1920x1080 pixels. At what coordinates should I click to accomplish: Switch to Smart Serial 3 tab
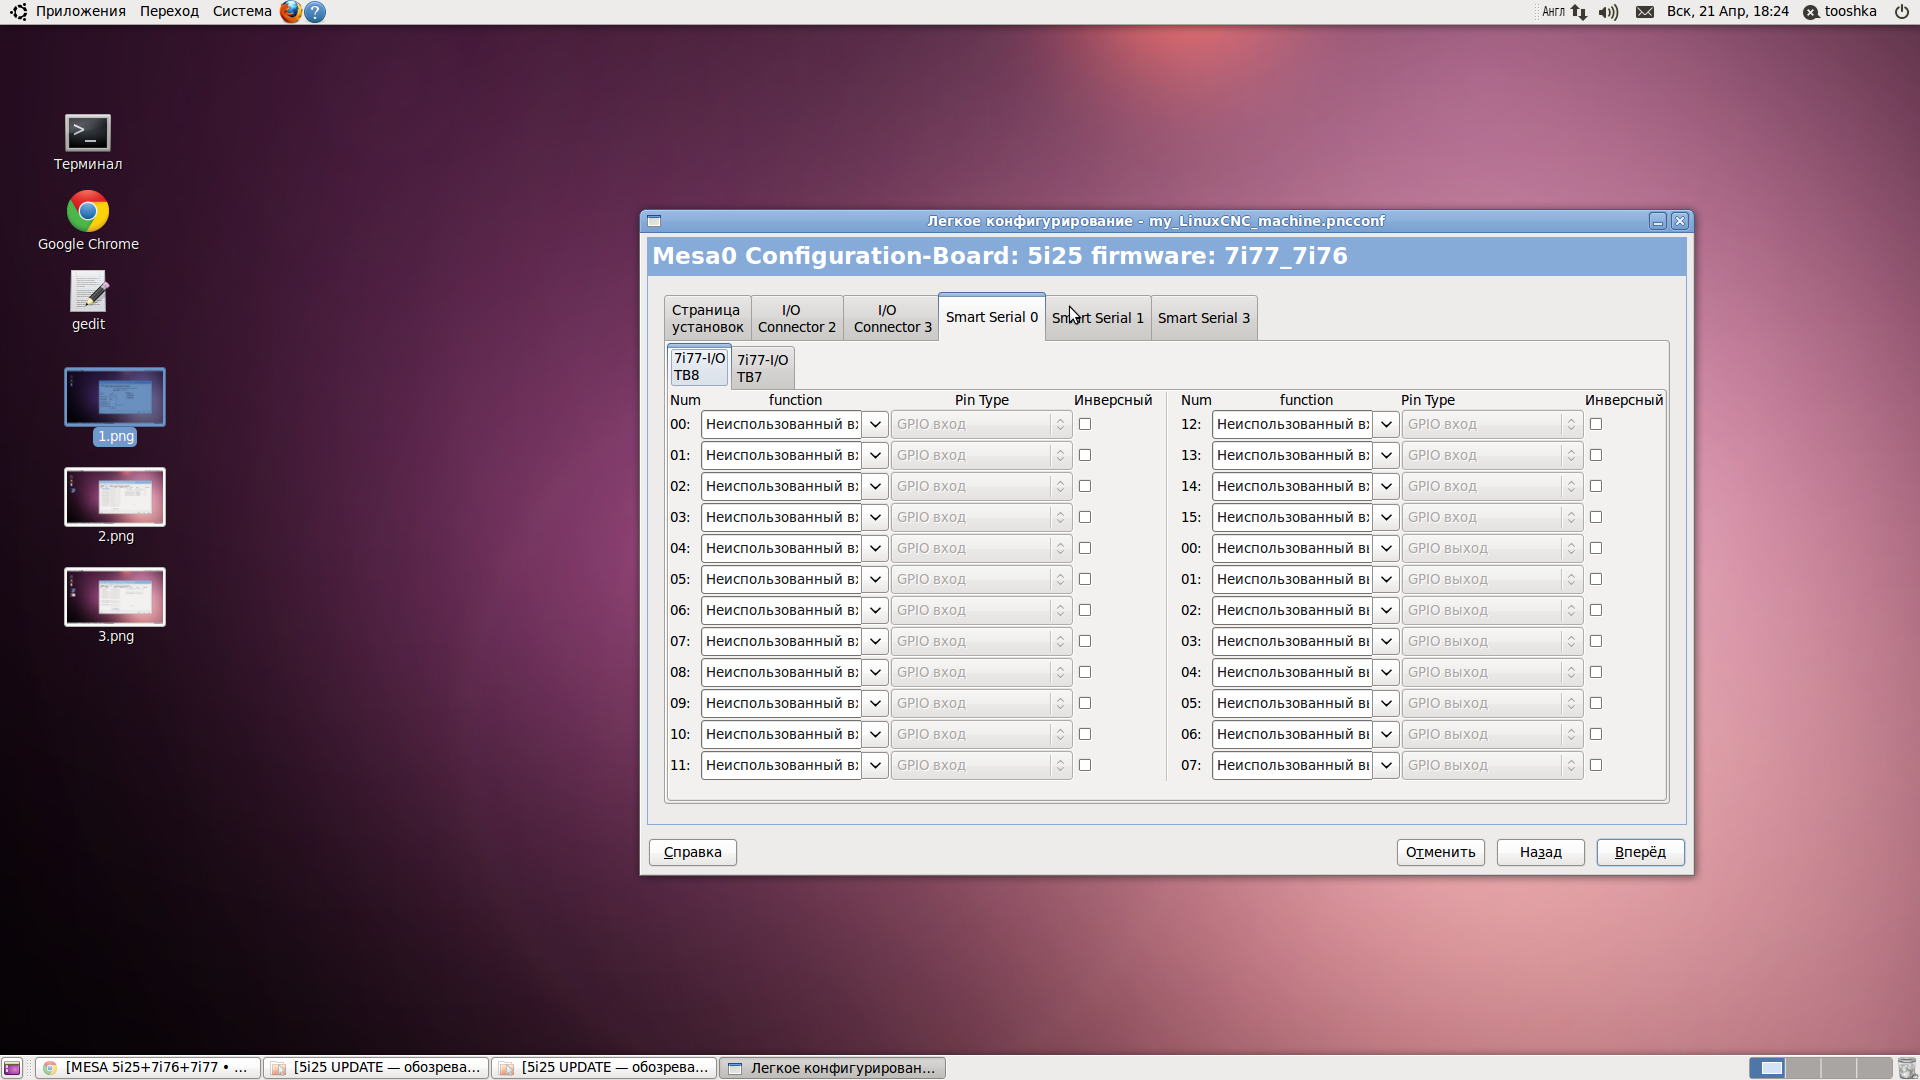(x=1203, y=318)
